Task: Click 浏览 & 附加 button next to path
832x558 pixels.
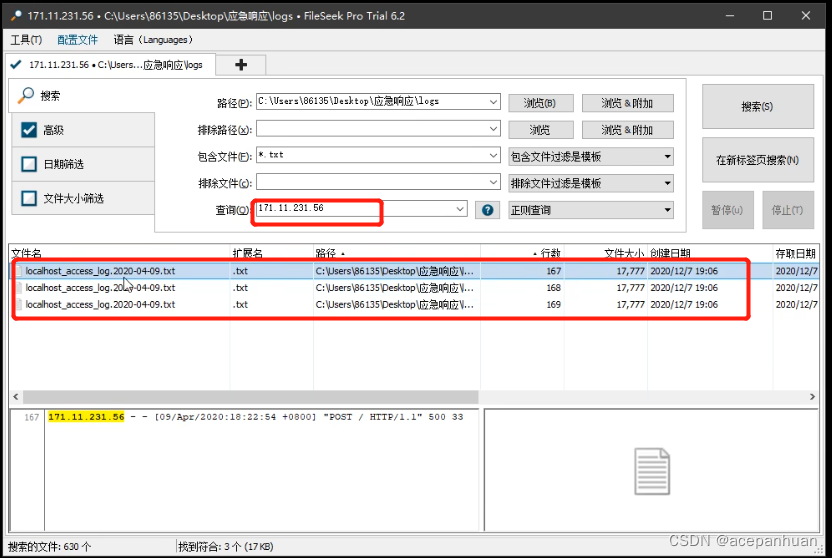Action: pos(627,103)
